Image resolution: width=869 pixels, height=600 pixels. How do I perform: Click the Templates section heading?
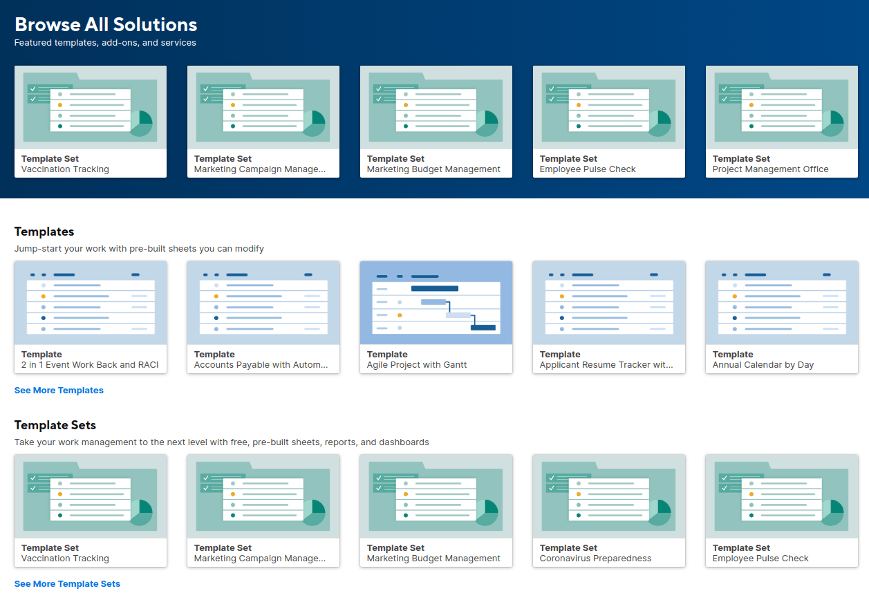point(43,231)
